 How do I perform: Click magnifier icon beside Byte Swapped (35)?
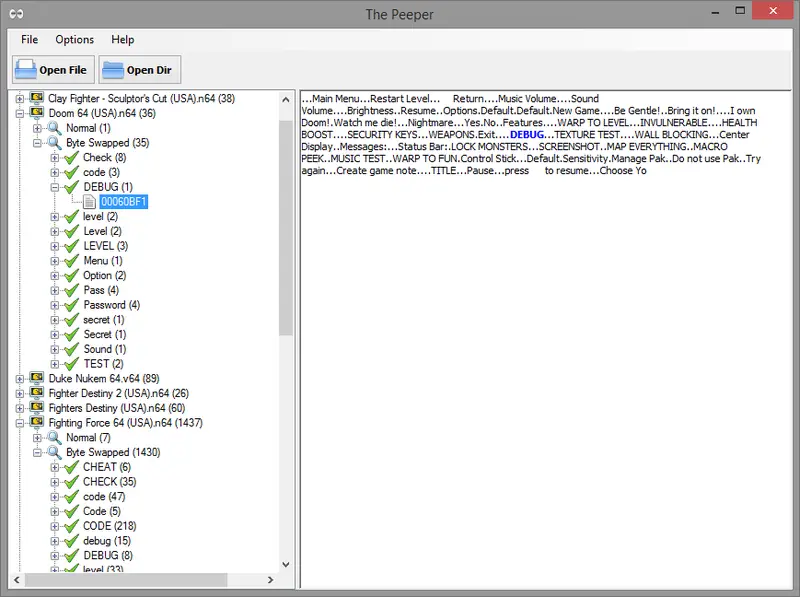pos(55,142)
